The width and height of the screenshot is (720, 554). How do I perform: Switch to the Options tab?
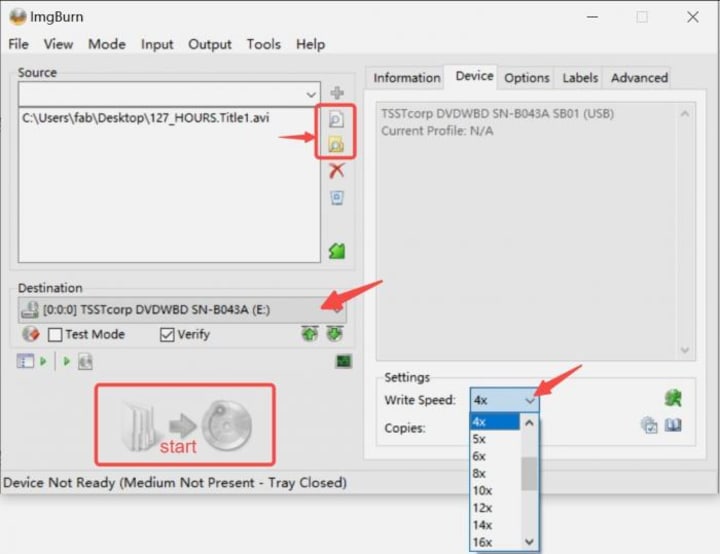(x=527, y=78)
